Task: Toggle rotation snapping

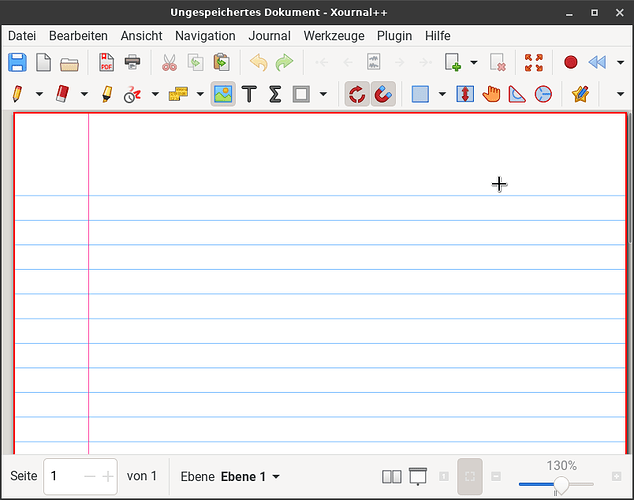Action: point(357,94)
